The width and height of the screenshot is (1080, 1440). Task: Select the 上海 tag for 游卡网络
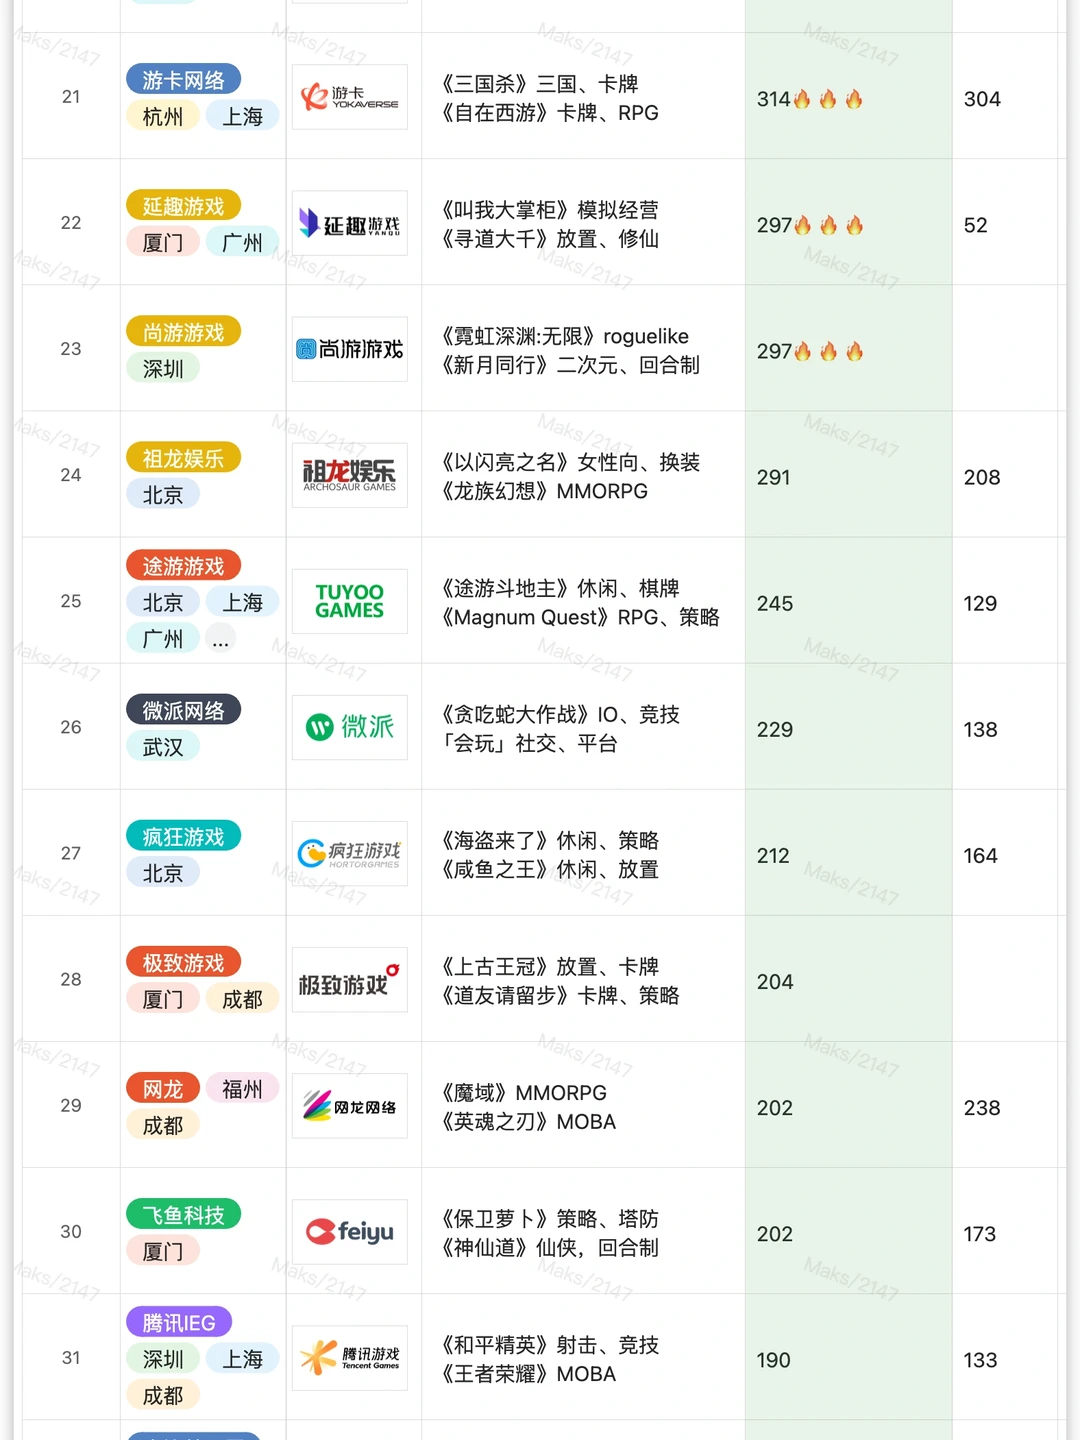click(242, 116)
